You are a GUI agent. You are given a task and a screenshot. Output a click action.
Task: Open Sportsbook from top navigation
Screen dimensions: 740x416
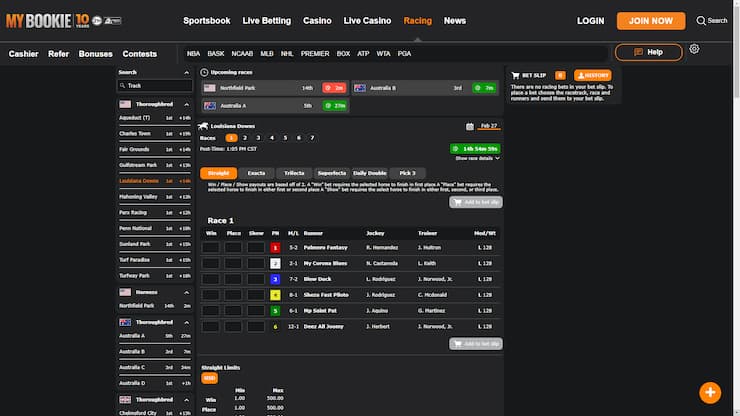tap(207, 21)
